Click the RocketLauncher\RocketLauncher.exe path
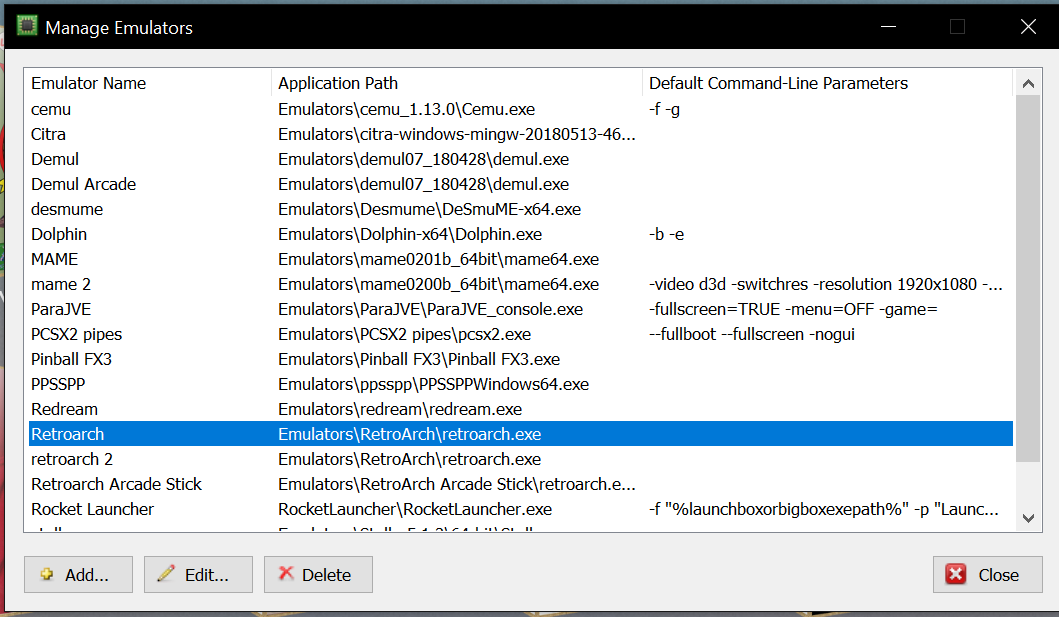 (415, 509)
